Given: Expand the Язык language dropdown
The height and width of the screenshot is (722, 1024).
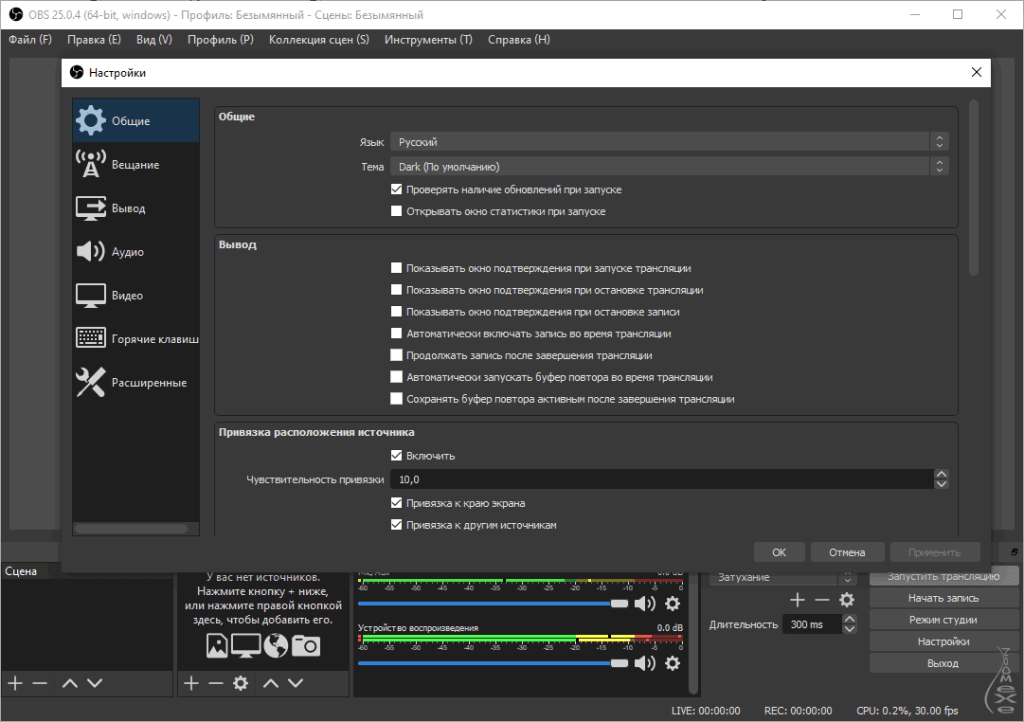Looking at the screenshot, I should click(x=668, y=142).
